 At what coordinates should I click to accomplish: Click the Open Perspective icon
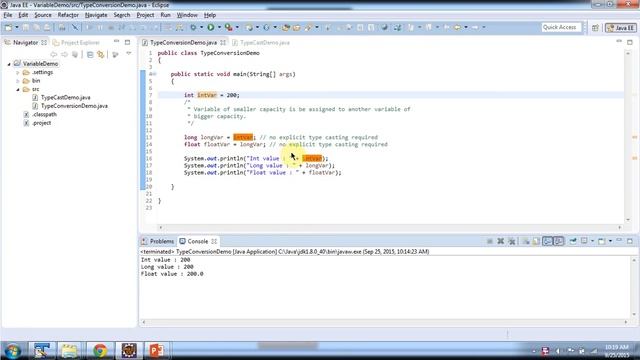click(595, 27)
